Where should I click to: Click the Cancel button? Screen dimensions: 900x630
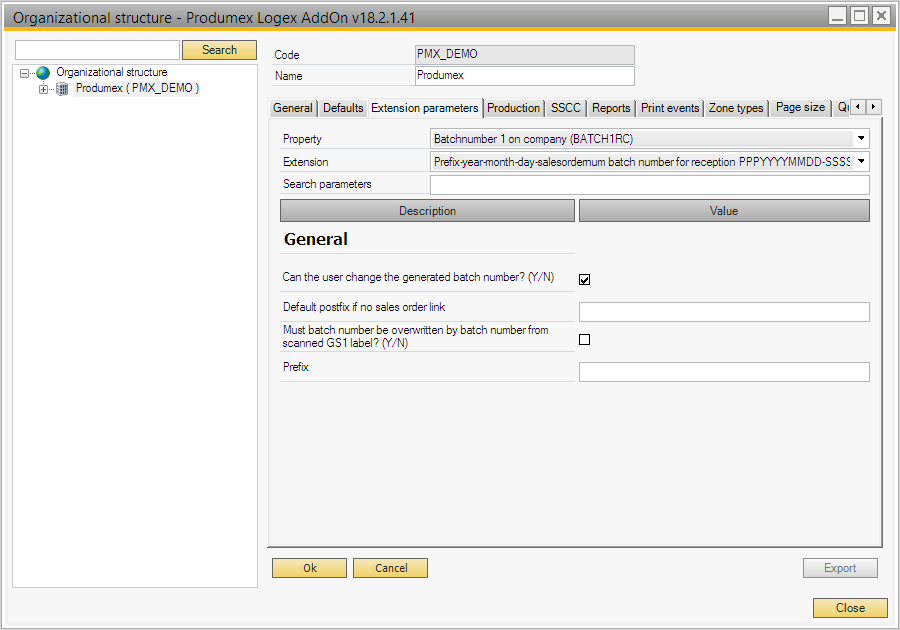(390, 568)
